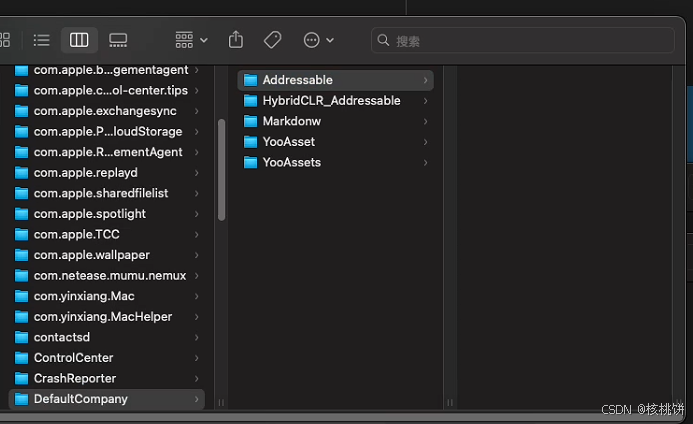Click the HybridCLR_Addressable folder icon

[x=251, y=101]
